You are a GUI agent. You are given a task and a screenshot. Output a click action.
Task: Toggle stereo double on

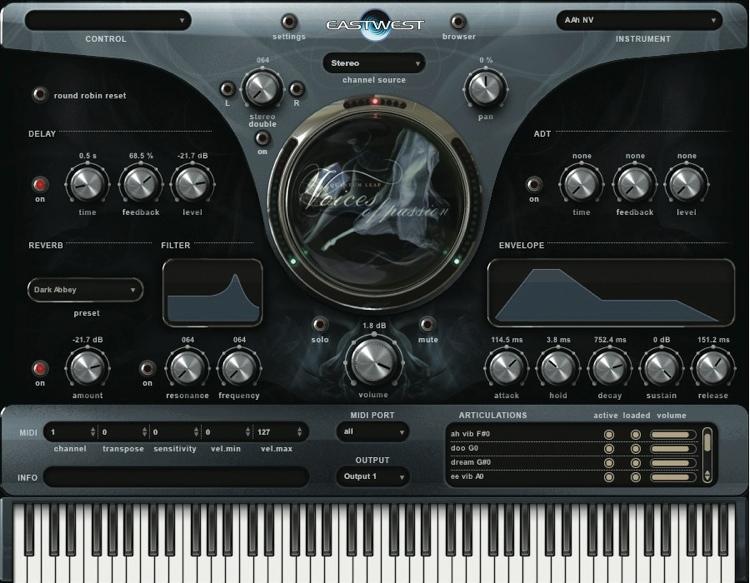(262, 138)
